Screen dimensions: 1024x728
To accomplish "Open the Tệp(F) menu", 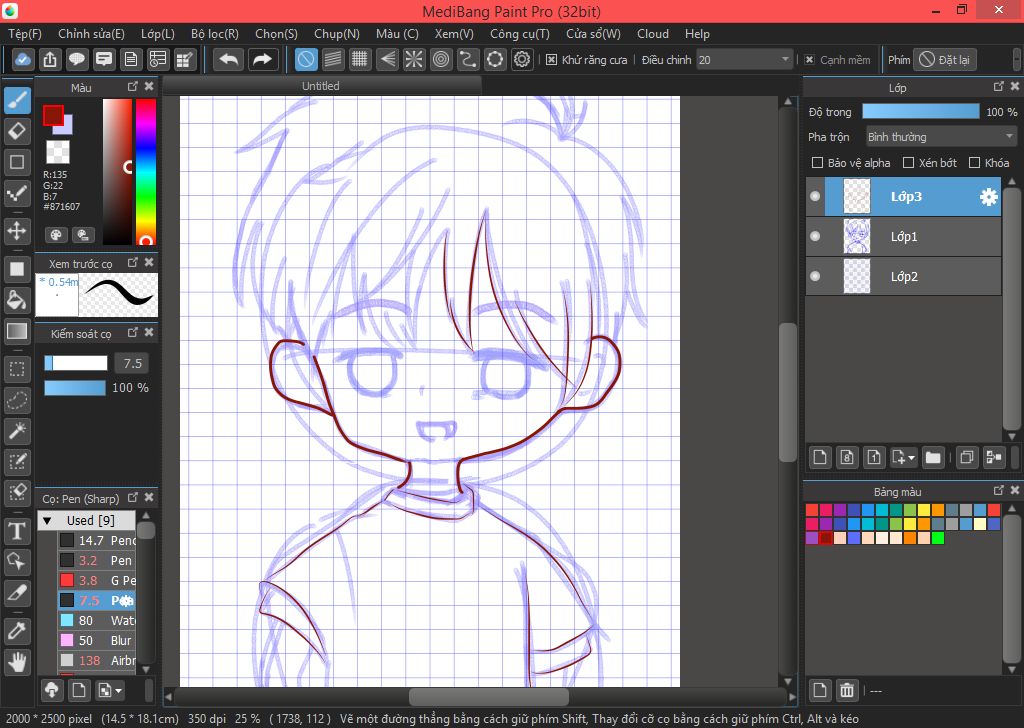I will [24, 34].
